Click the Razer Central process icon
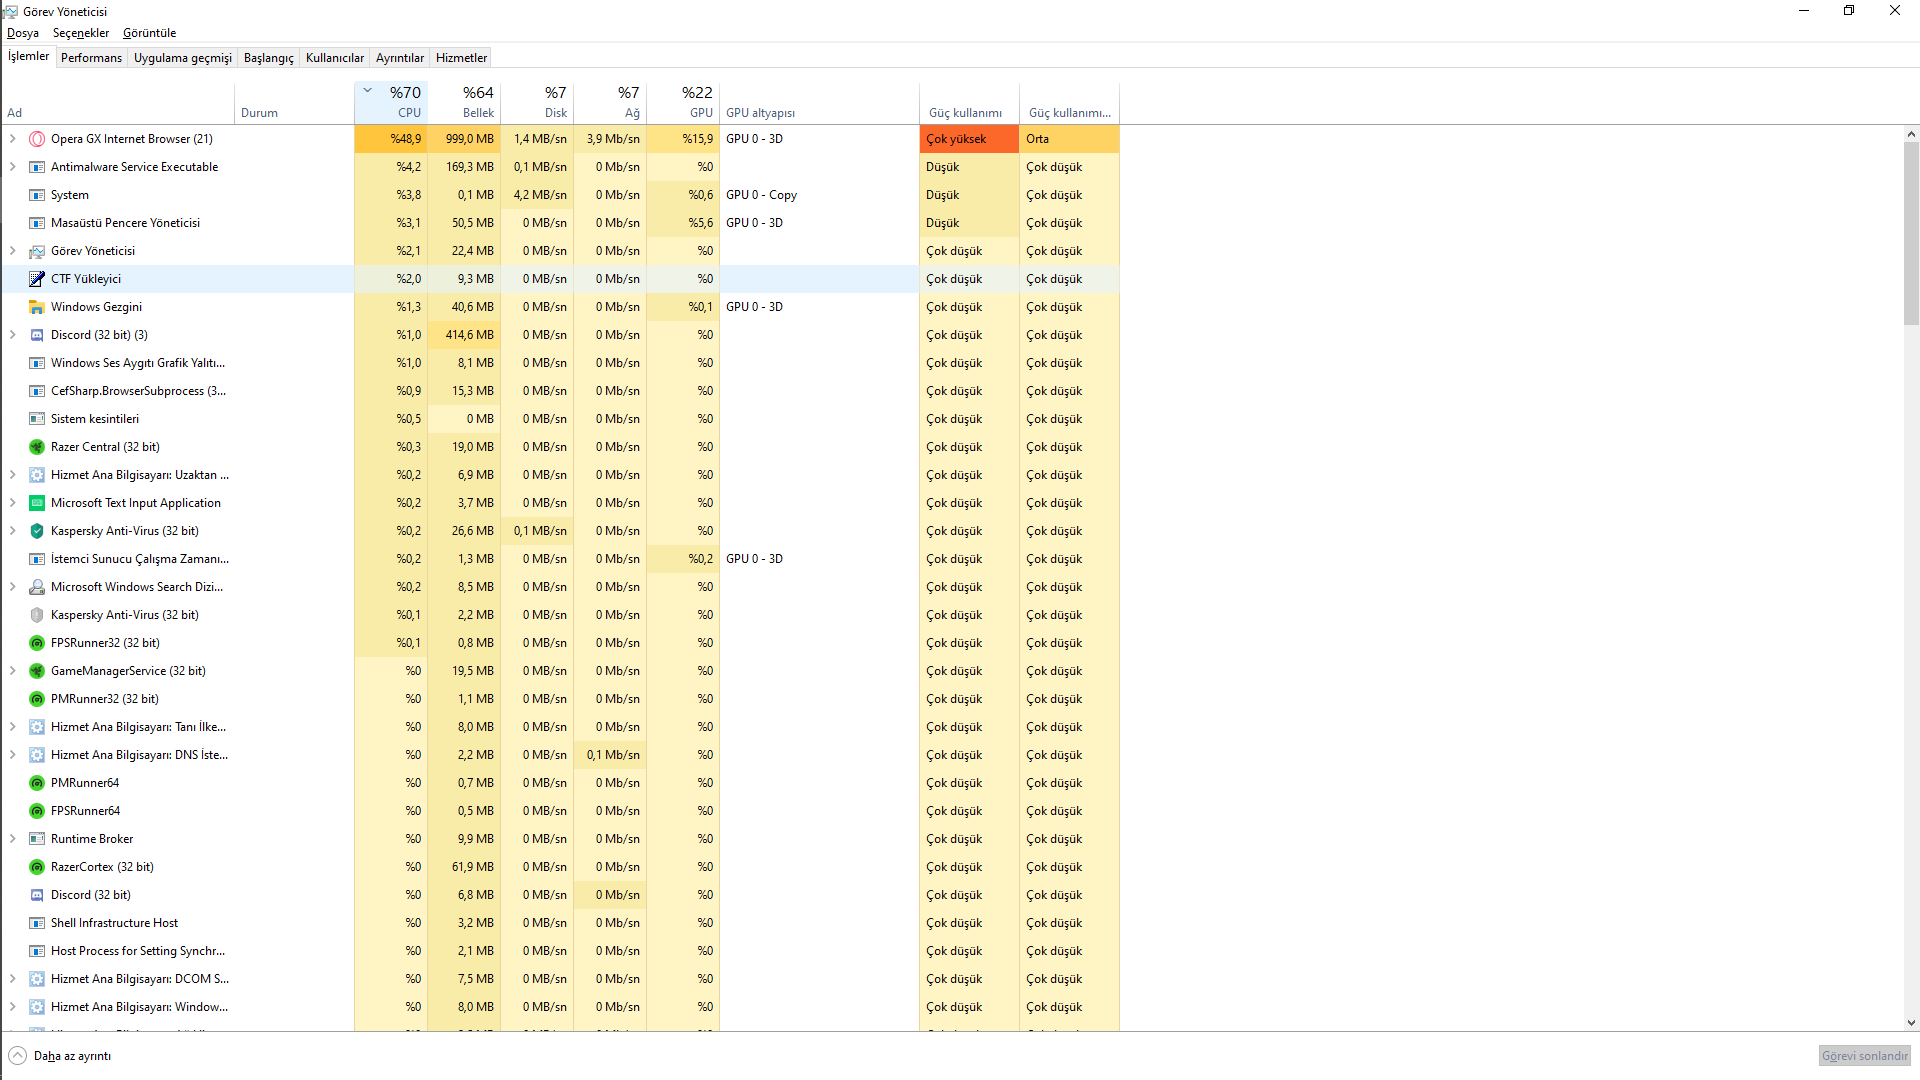The height and width of the screenshot is (1080, 1920). [37, 447]
